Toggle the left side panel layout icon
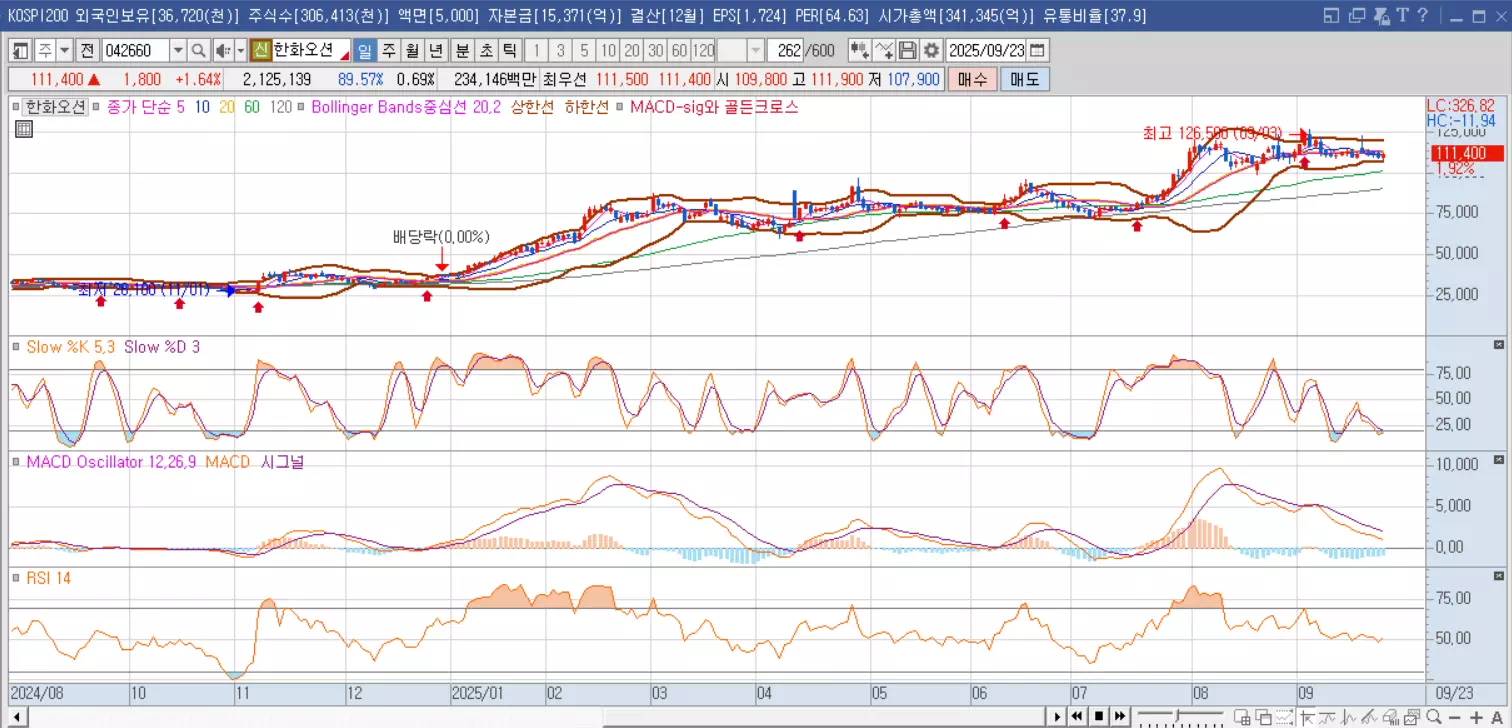1512x728 pixels. (20, 51)
